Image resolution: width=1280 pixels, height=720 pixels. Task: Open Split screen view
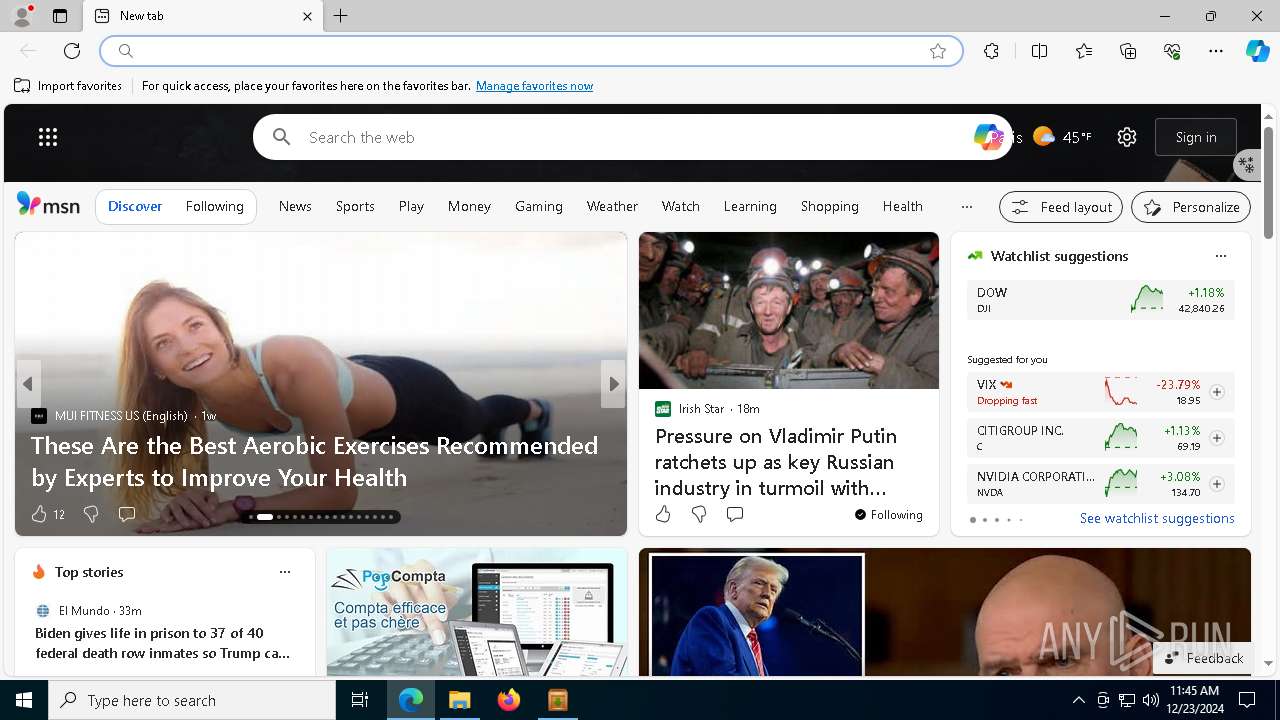(1040, 51)
